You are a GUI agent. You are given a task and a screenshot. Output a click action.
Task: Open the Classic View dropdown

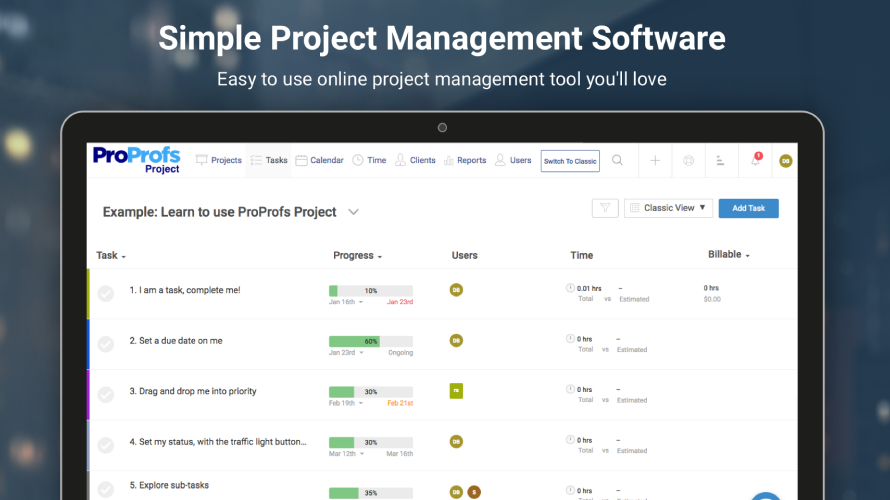tap(668, 208)
